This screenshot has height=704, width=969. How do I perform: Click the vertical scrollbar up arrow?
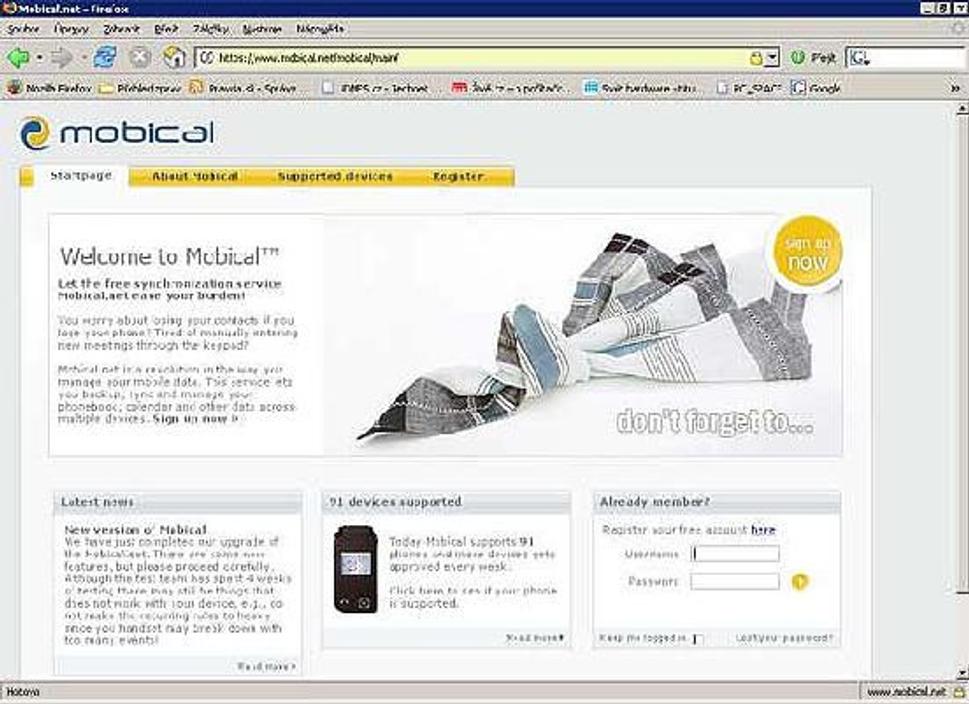962,109
